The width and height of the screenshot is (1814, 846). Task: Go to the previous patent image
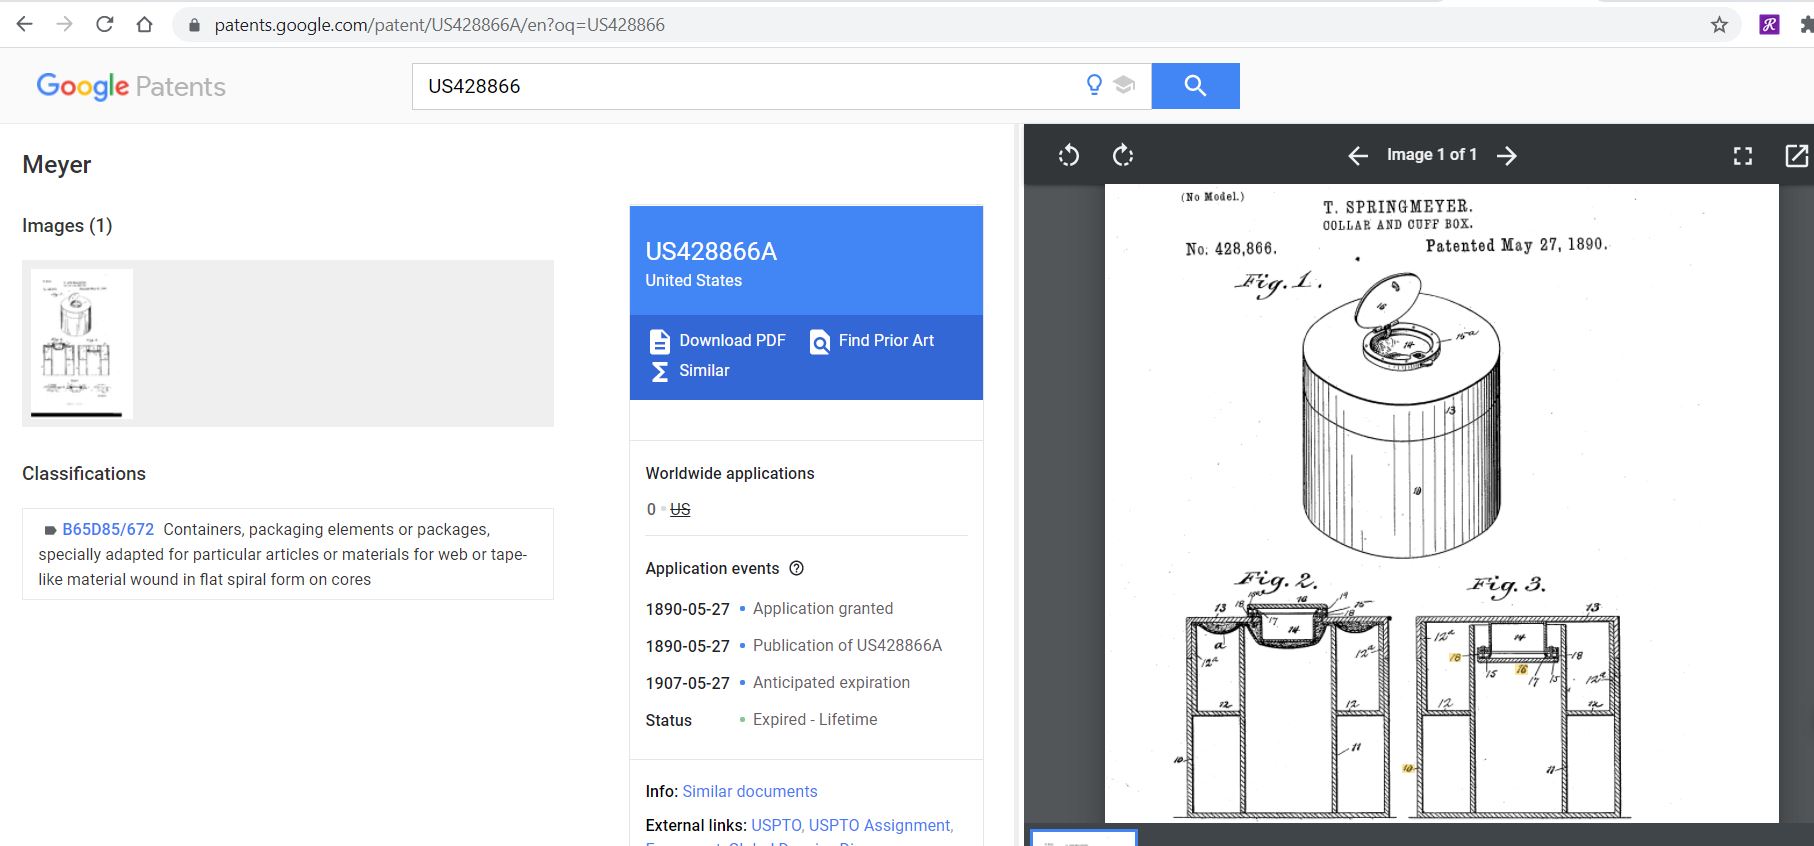point(1357,155)
